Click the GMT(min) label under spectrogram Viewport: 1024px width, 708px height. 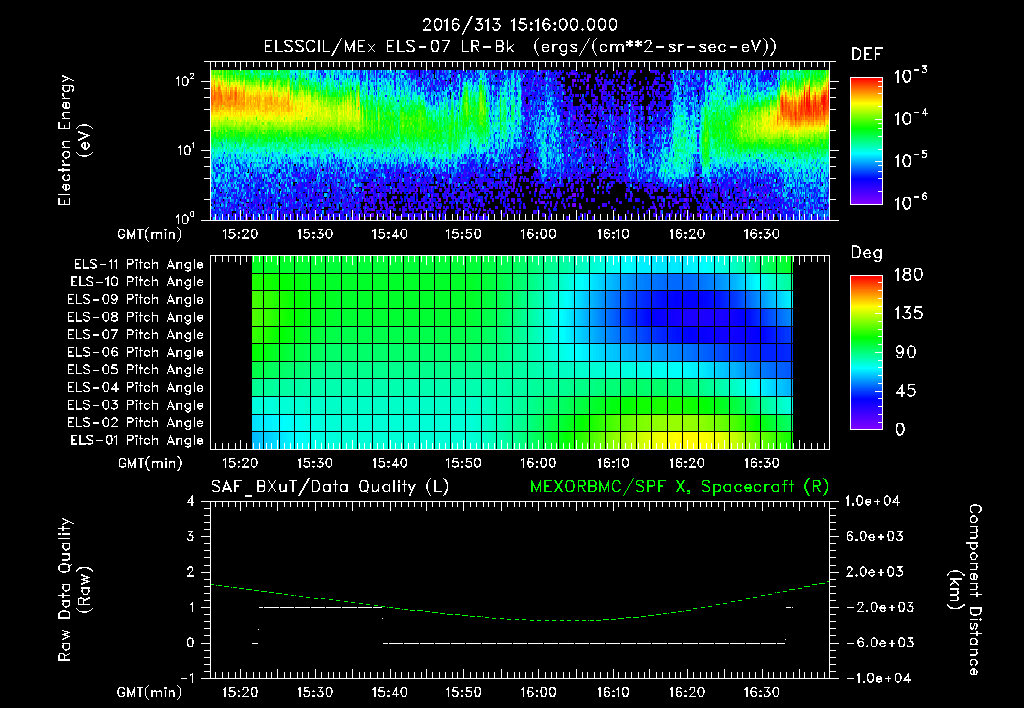(x=150, y=234)
